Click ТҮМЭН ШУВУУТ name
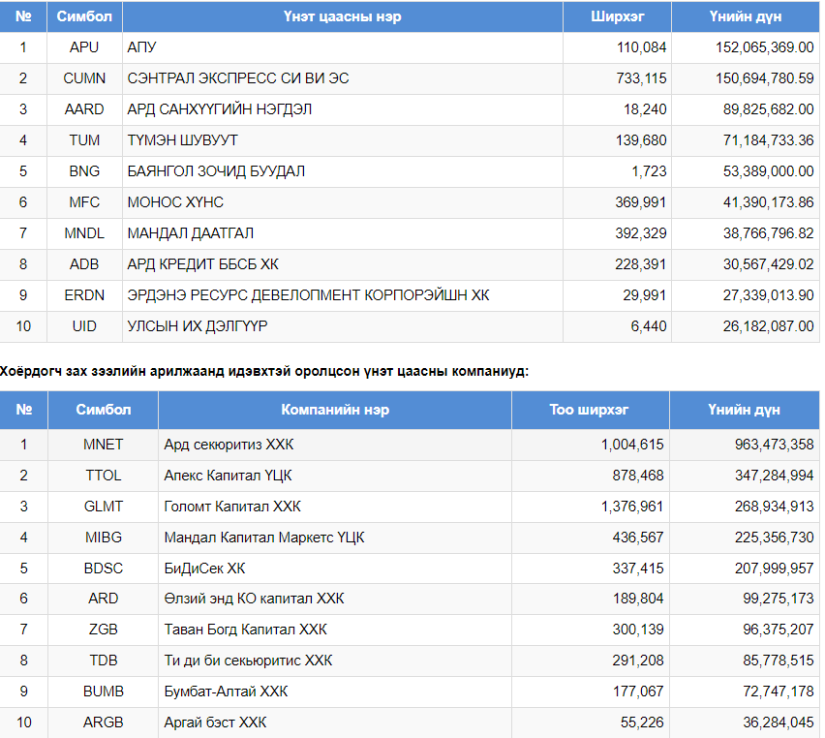The width and height of the screenshot is (825, 738). tap(182, 140)
